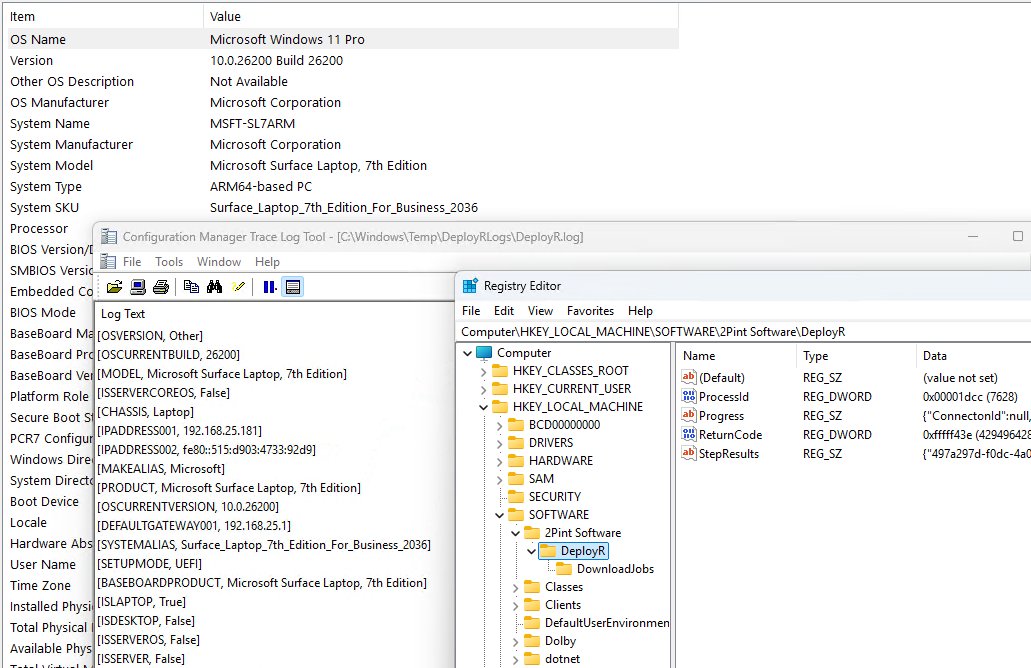The image size is (1031, 668).
Task: Collapse the DeployR node arrow
Action: point(531,551)
